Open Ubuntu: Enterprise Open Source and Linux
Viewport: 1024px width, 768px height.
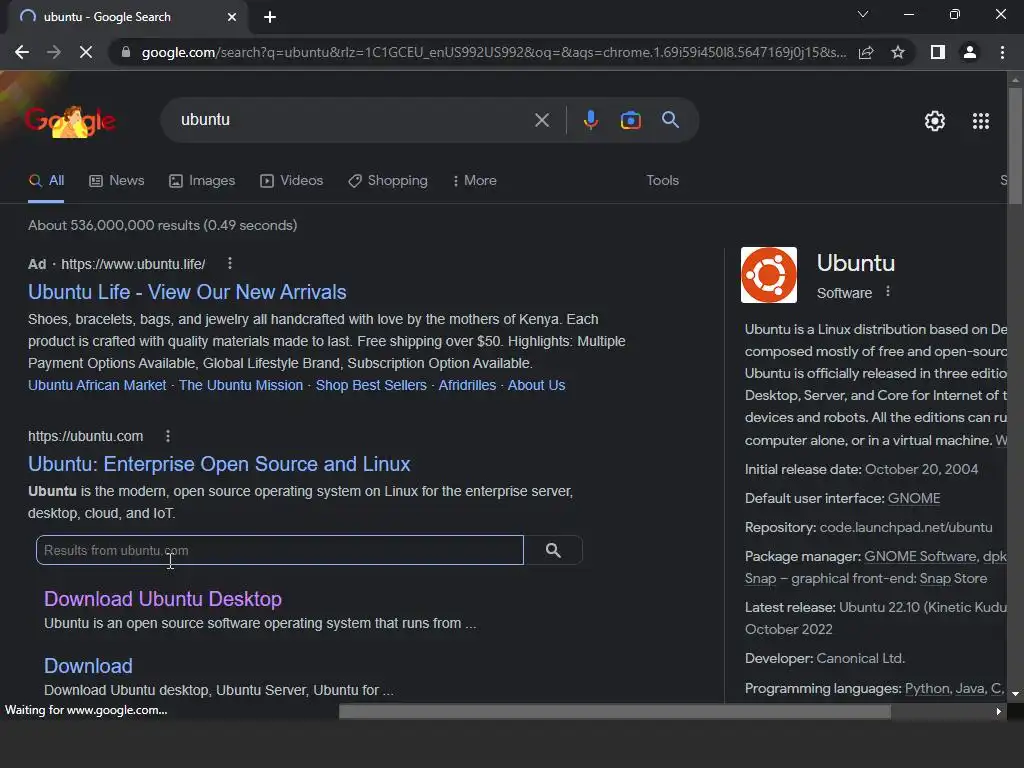click(x=219, y=464)
